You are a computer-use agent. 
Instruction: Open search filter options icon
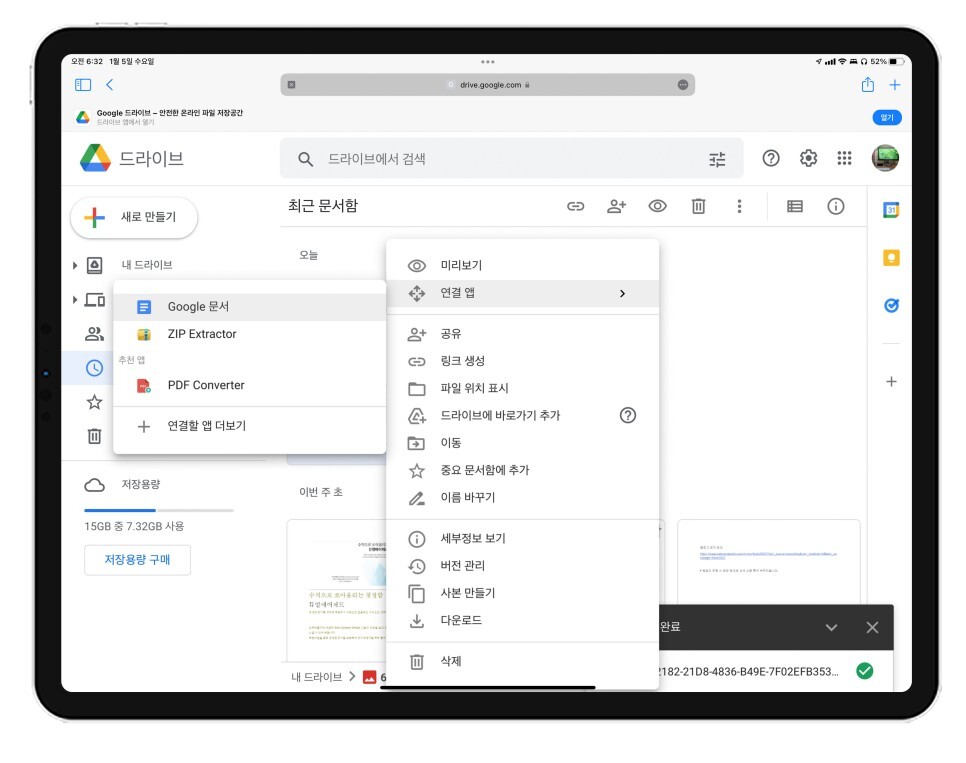click(x=717, y=160)
